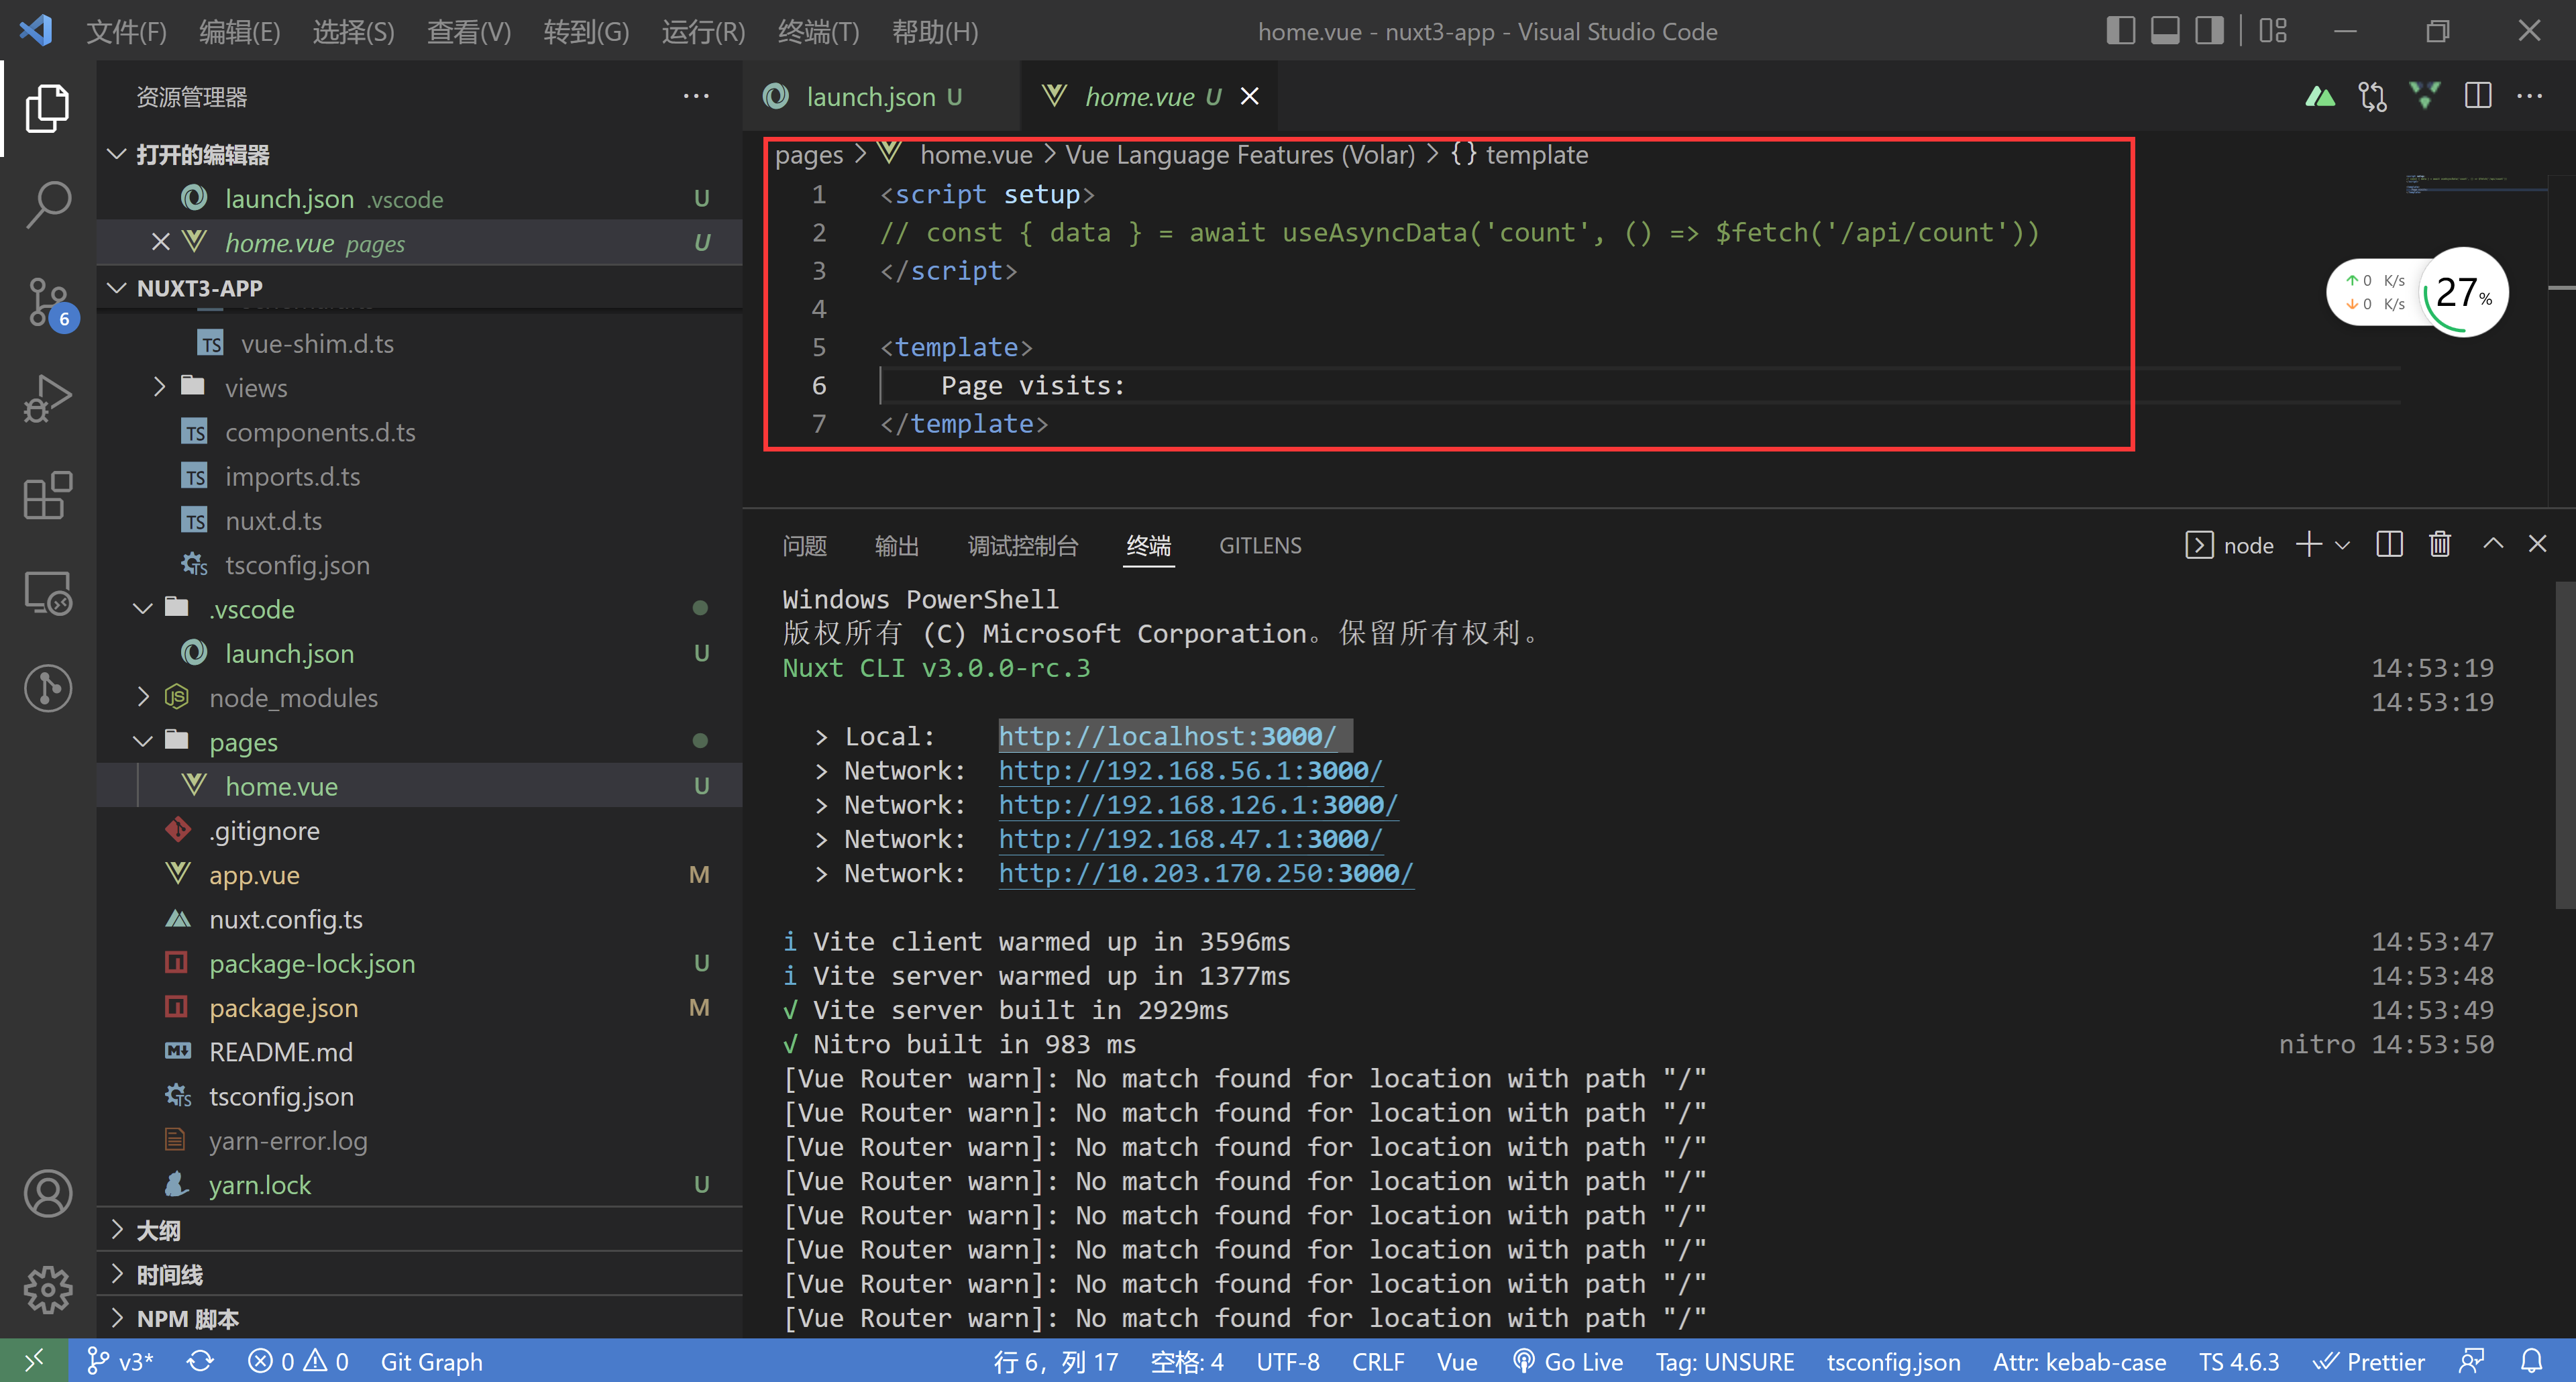The width and height of the screenshot is (2576, 1382).
Task: Switch to the 调试控制台 panel tab
Action: point(1022,545)
